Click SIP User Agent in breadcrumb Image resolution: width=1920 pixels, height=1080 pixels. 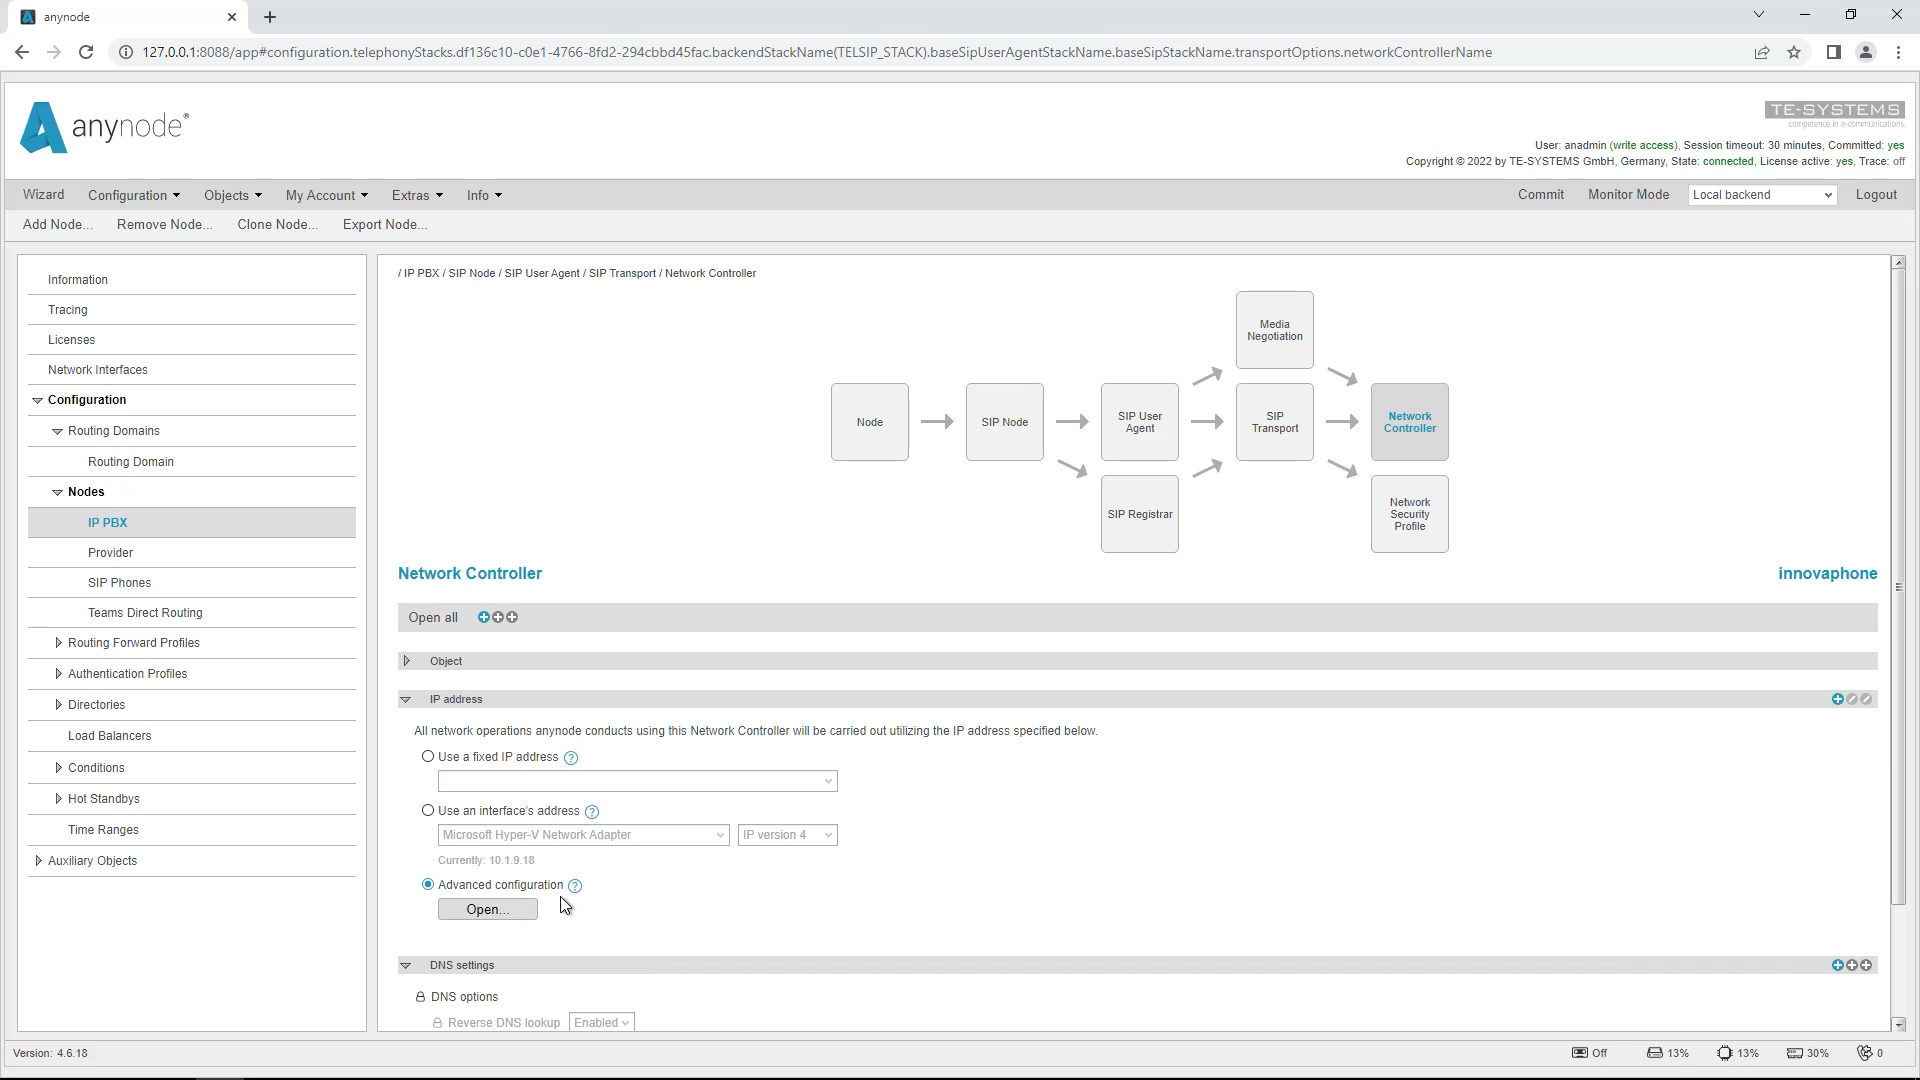tap(542, 273)
